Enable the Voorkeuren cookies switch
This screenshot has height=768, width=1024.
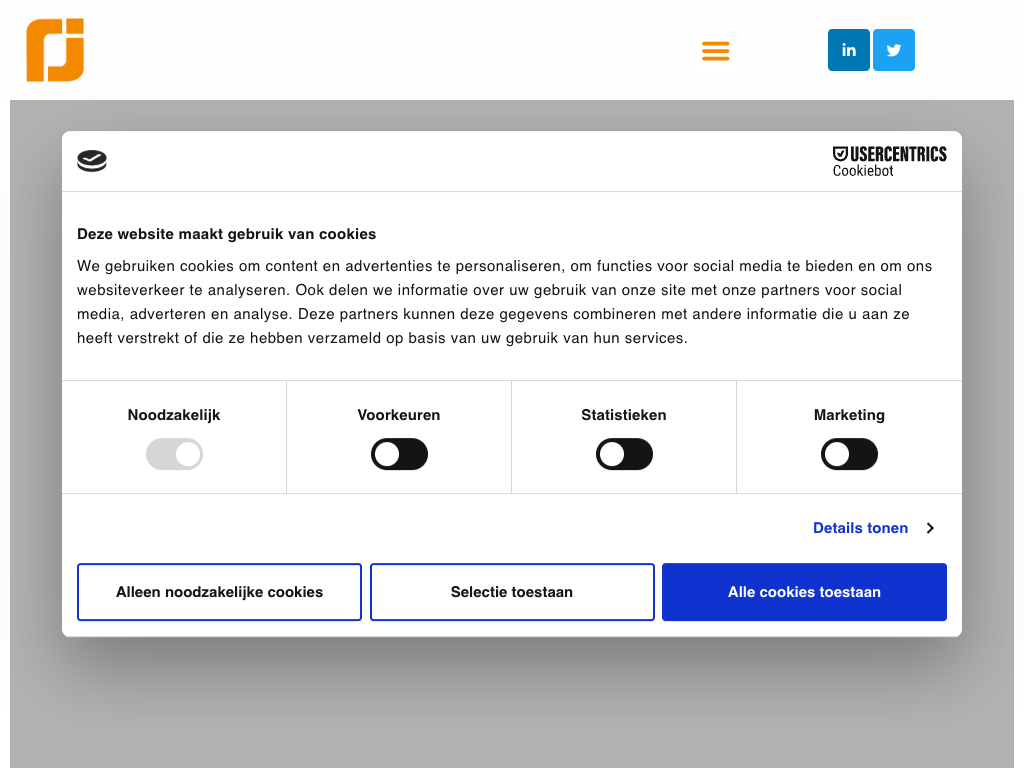point(399,455)
